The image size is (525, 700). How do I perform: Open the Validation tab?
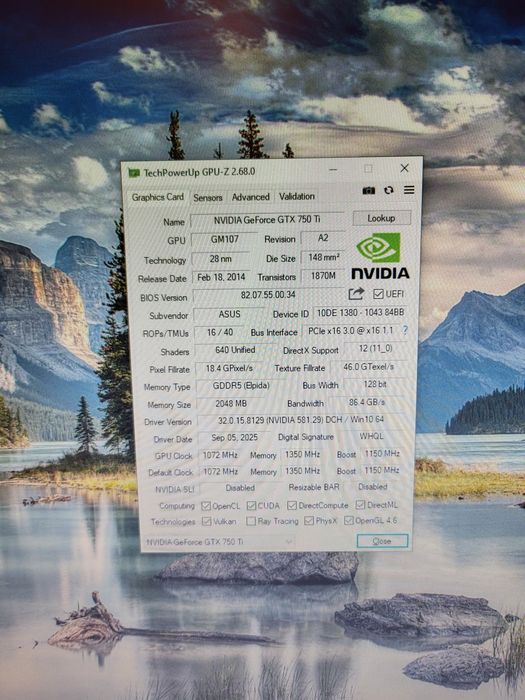coord(297,196)
